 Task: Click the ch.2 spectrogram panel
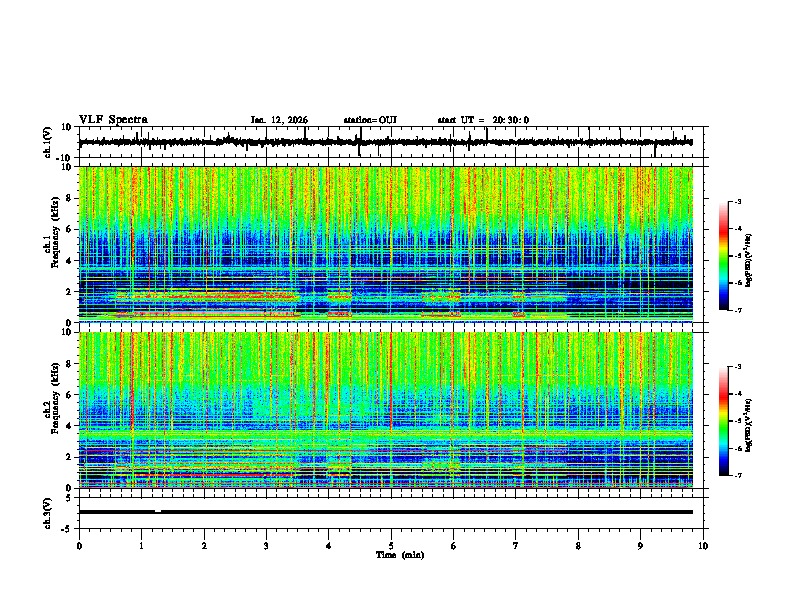[x=386, y=410]
